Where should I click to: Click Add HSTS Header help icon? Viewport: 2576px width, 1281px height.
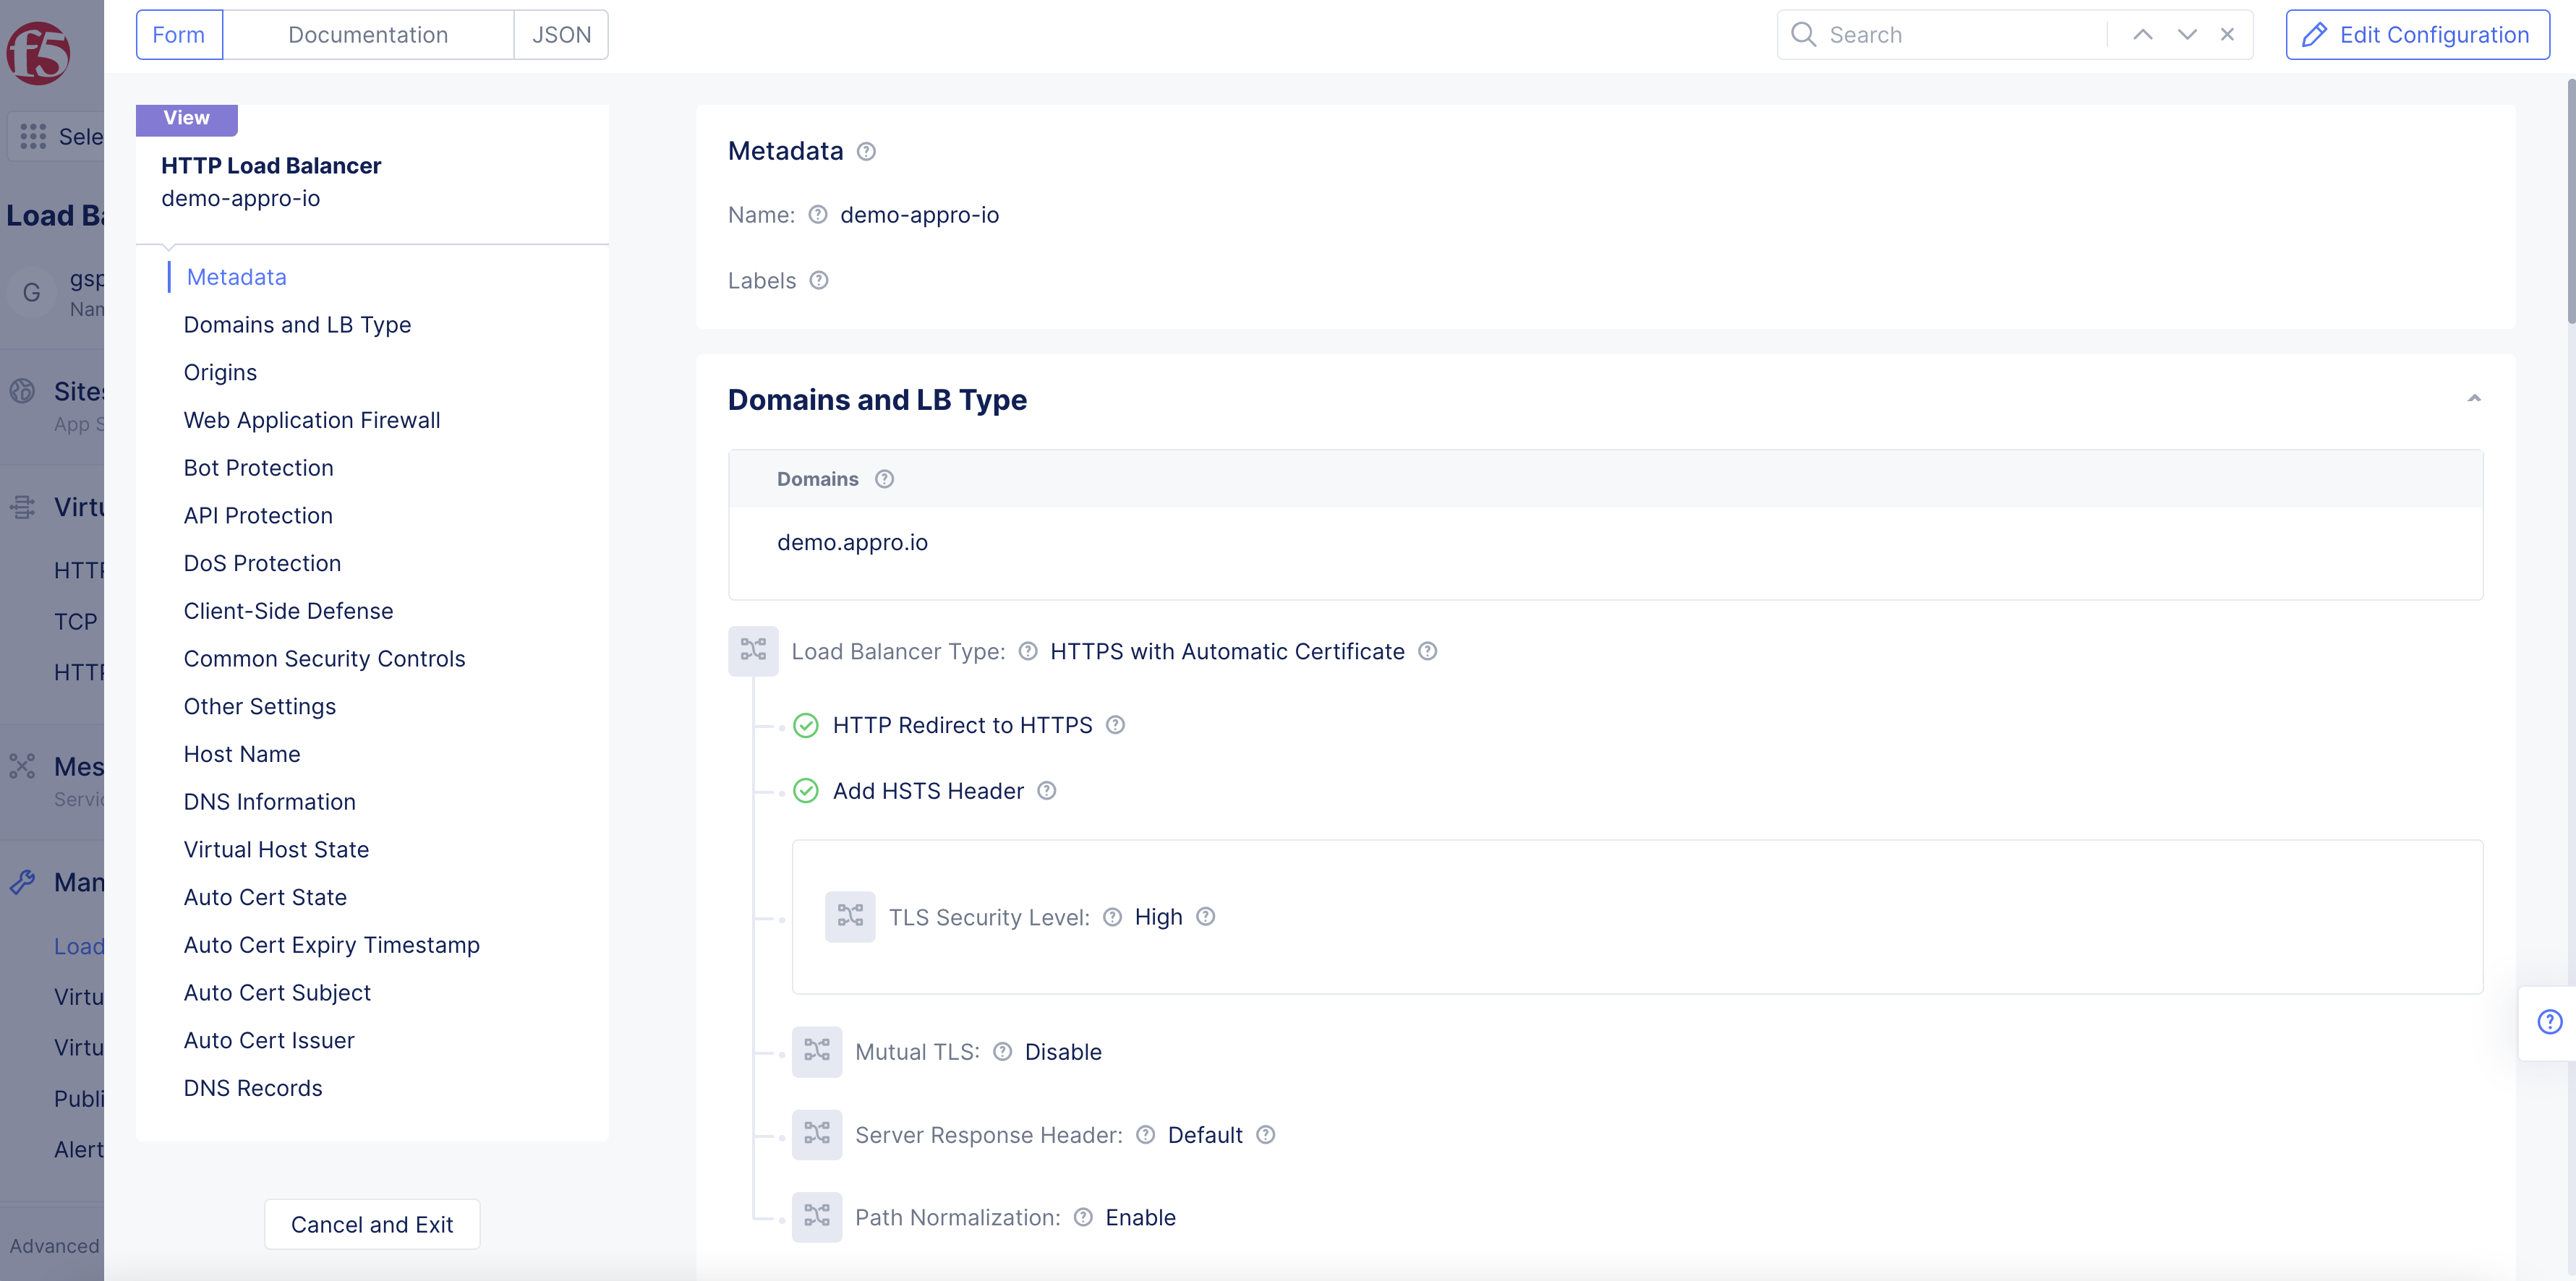(x=1047, y=791)
